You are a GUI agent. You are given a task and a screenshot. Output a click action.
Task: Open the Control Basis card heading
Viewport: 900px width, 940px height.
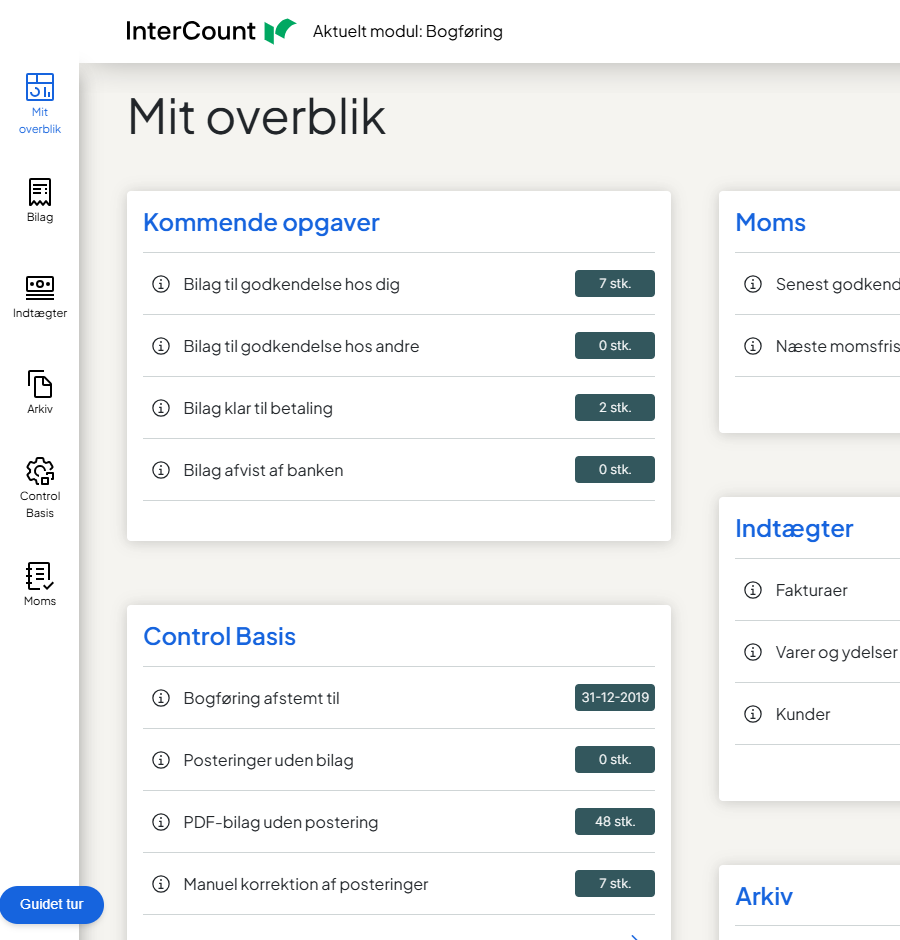[219, 636]
